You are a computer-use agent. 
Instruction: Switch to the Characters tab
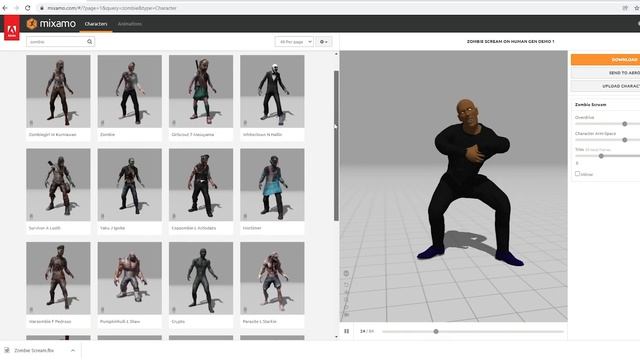click(96, 24)
